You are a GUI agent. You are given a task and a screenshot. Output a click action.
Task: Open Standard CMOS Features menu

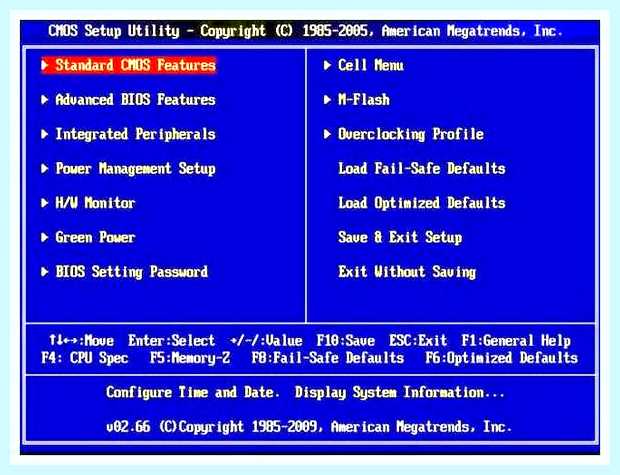(x=135, y=65)
